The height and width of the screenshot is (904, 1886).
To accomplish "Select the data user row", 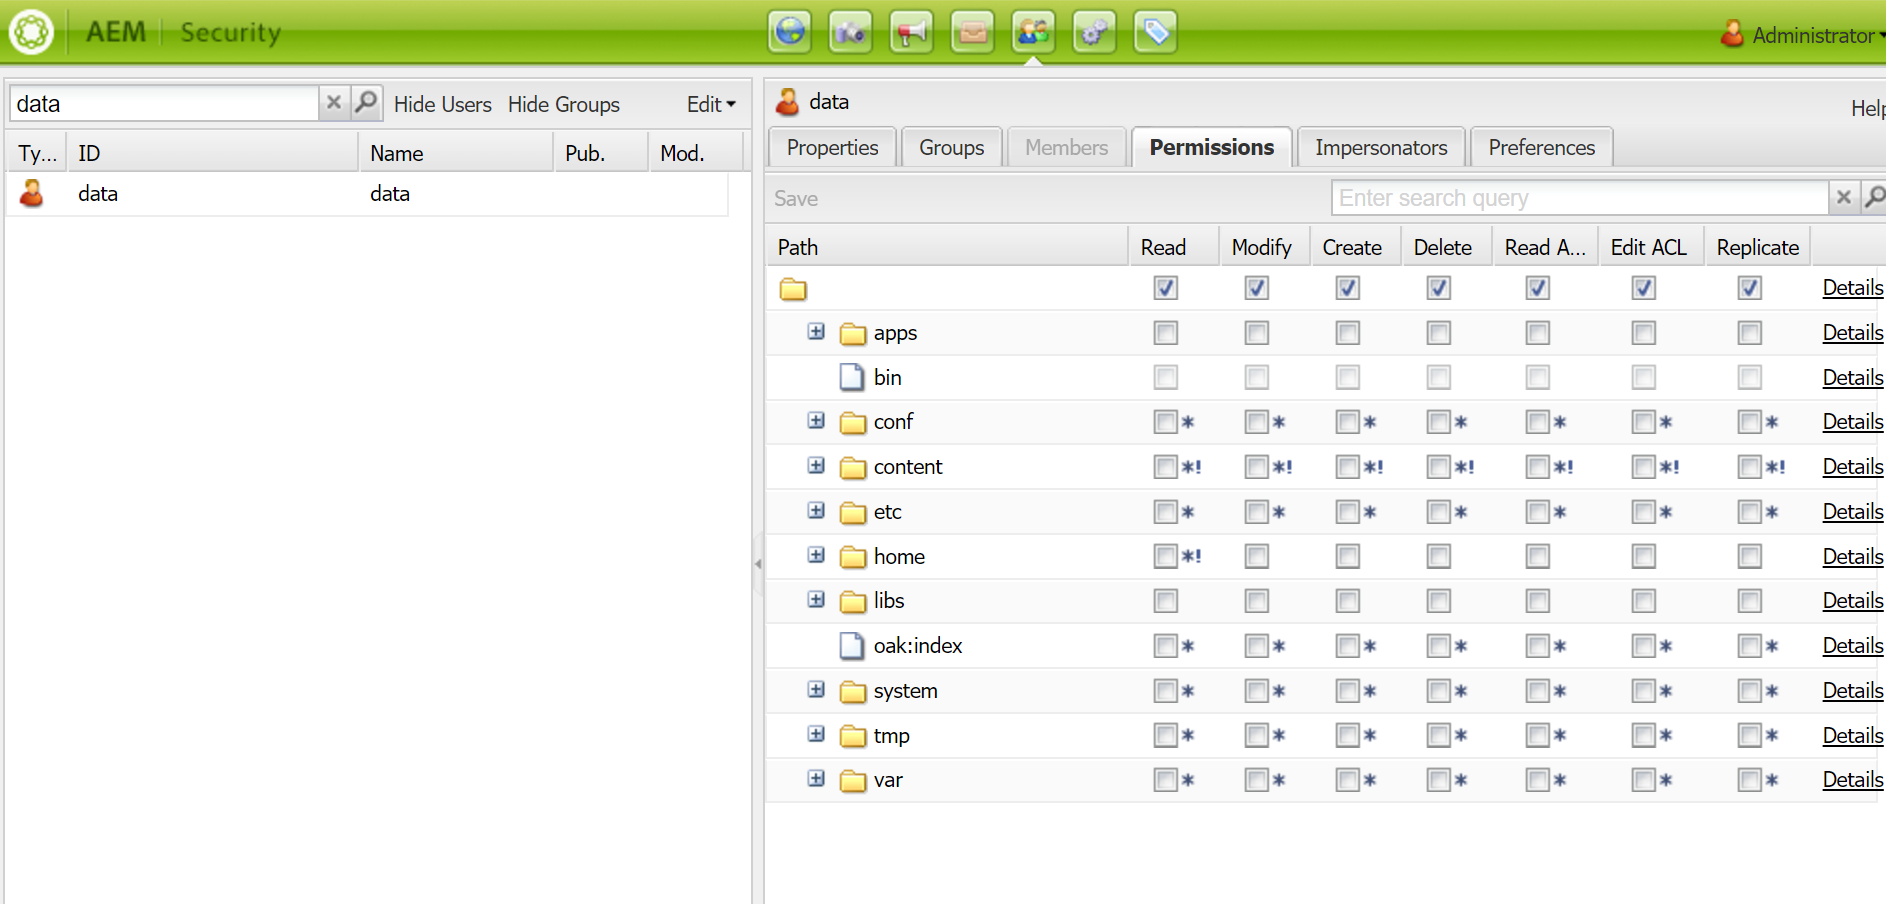I will [98, 194].
